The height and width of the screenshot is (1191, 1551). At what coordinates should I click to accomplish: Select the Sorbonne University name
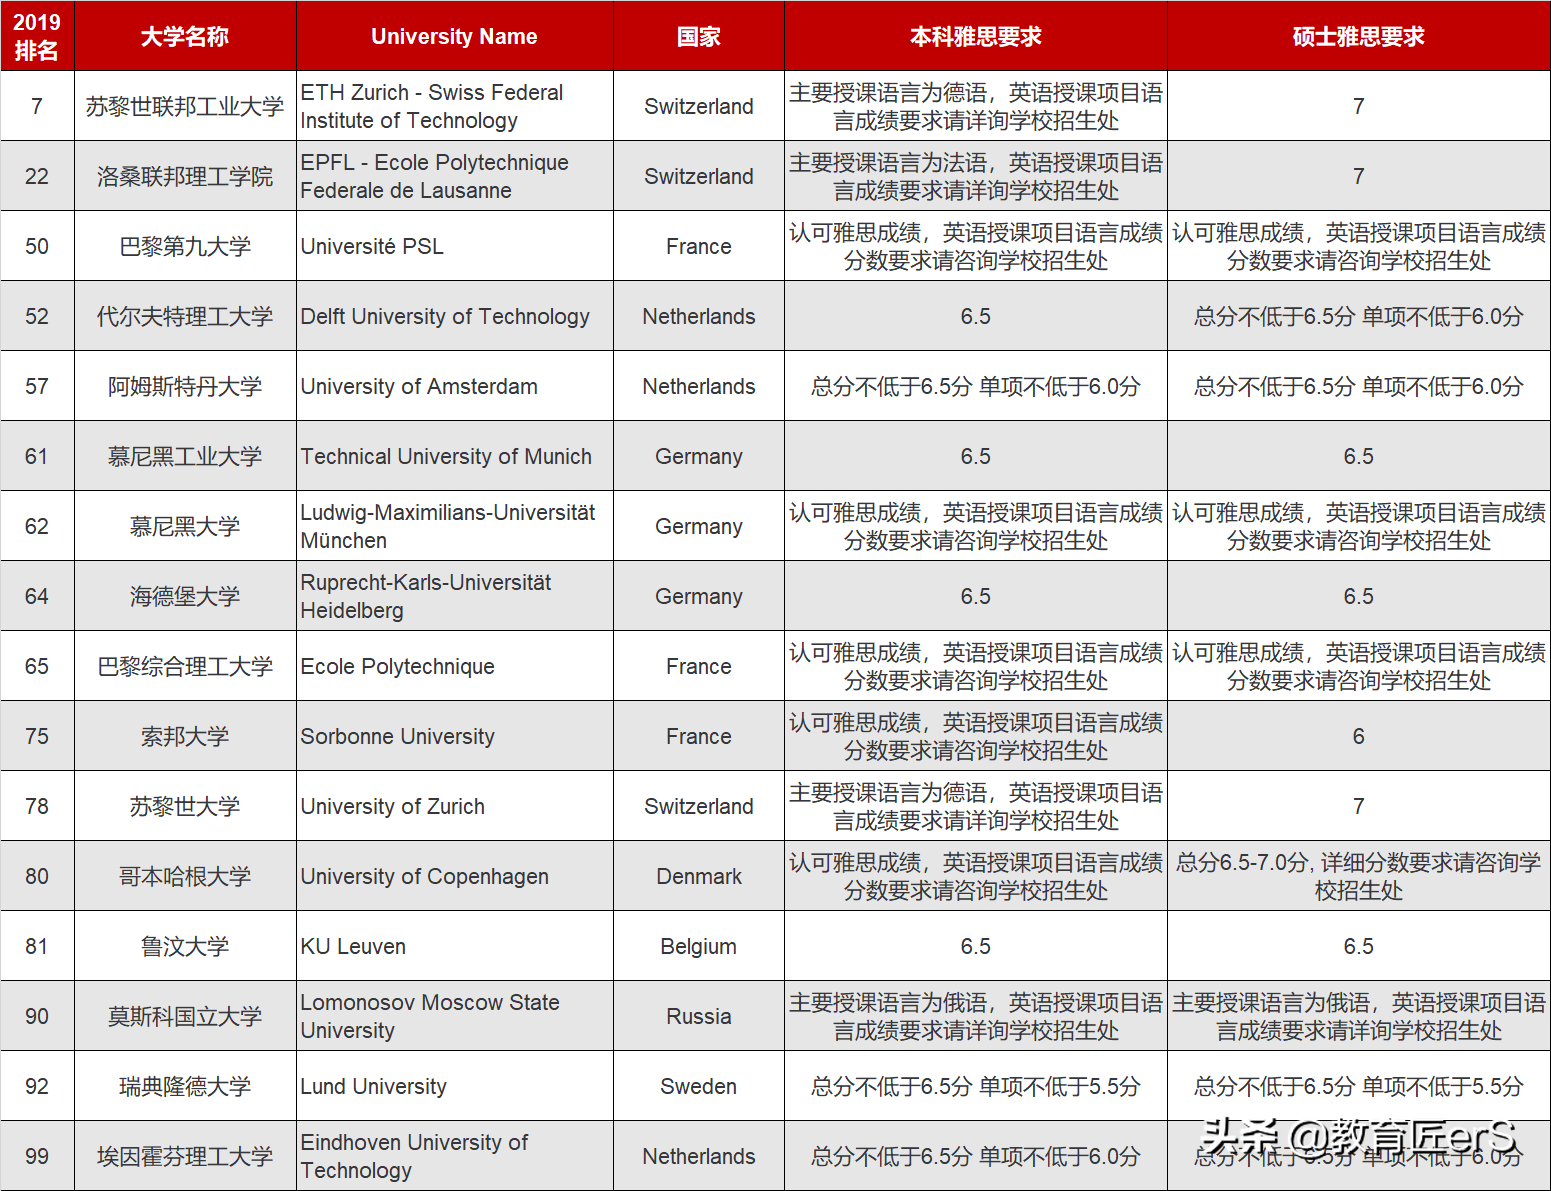tap(397, 736)
